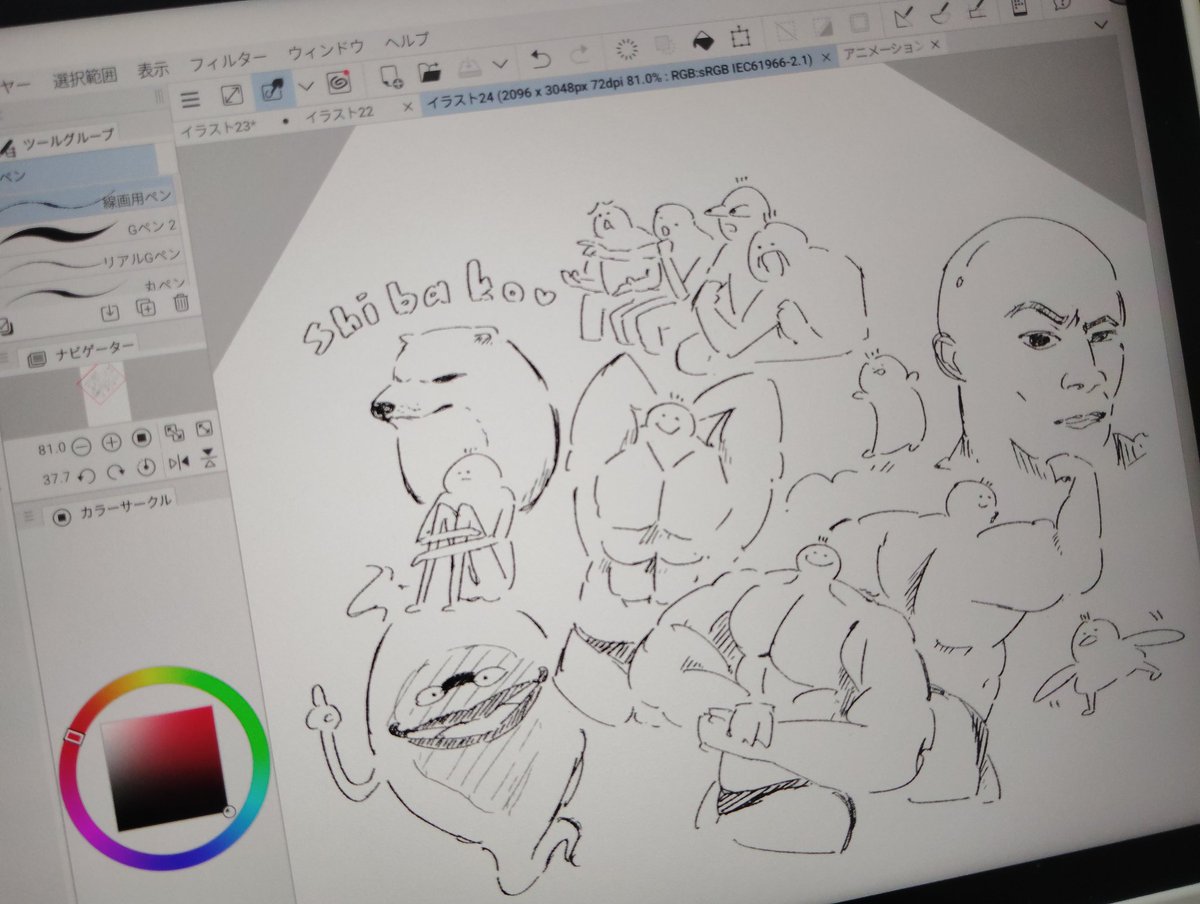Close the イラスト24 tab

[x=826, y=59]
